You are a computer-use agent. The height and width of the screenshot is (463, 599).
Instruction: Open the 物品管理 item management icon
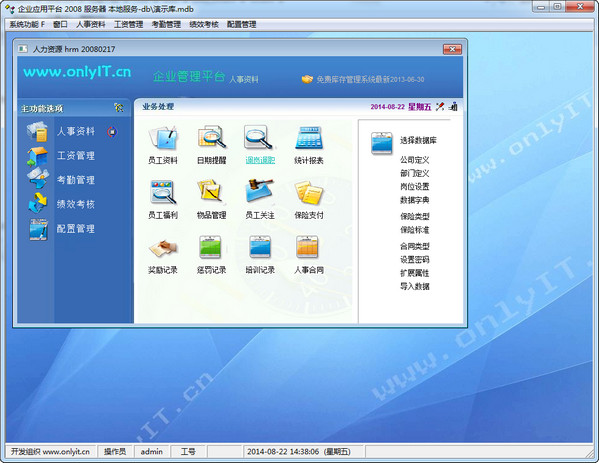(212, 191)
